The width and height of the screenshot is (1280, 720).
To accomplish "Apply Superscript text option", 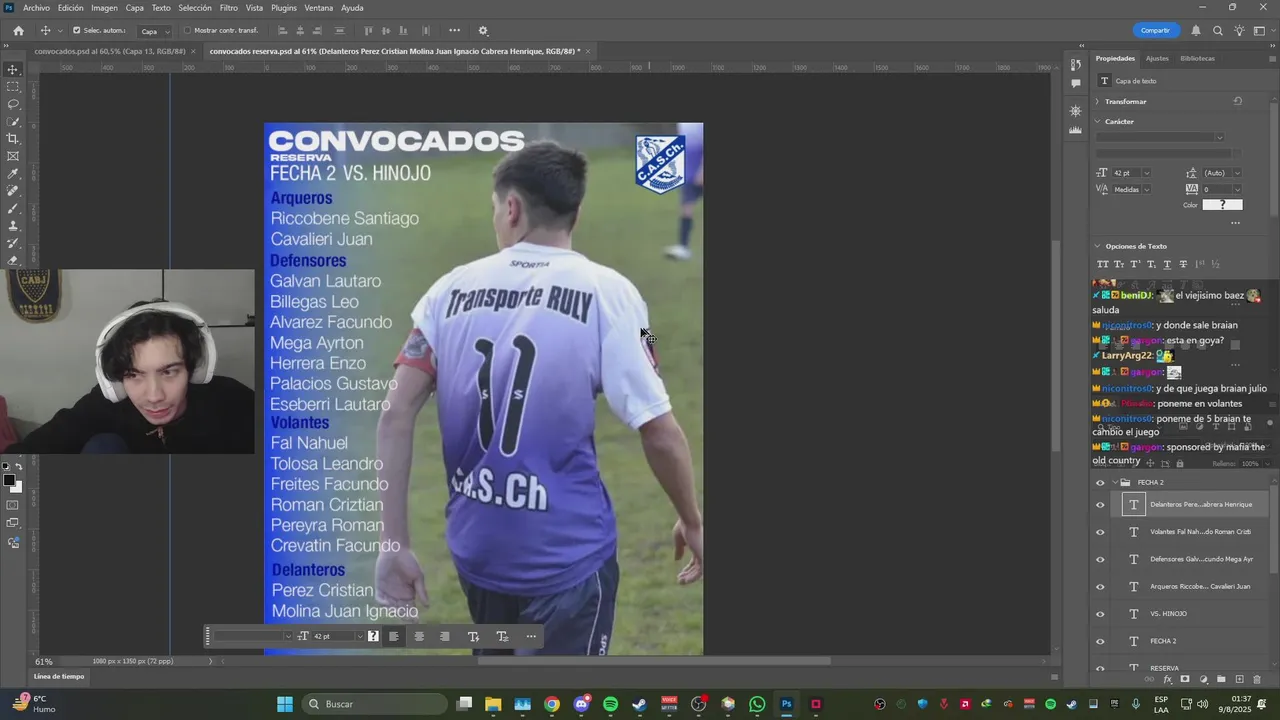I will pyautogui.click(x=1135, y=264).
